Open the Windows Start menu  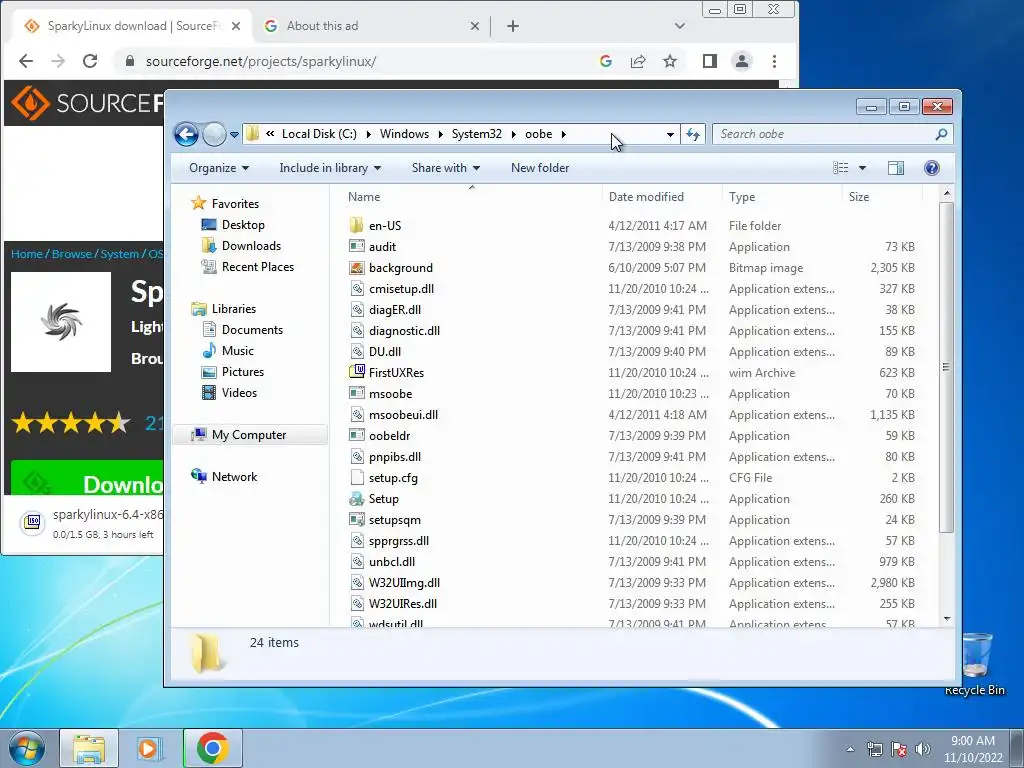27,748
